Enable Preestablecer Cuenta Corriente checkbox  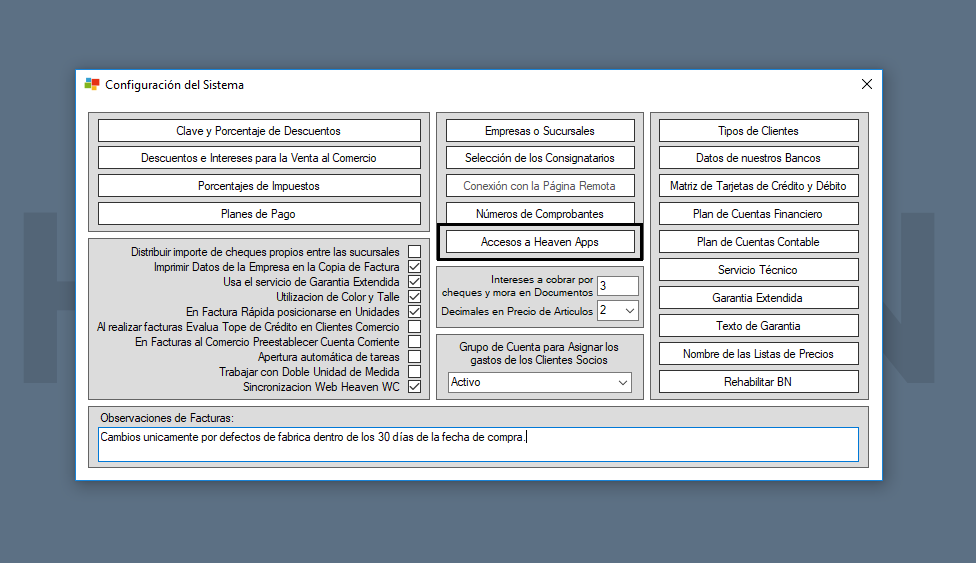pos(415,341)
